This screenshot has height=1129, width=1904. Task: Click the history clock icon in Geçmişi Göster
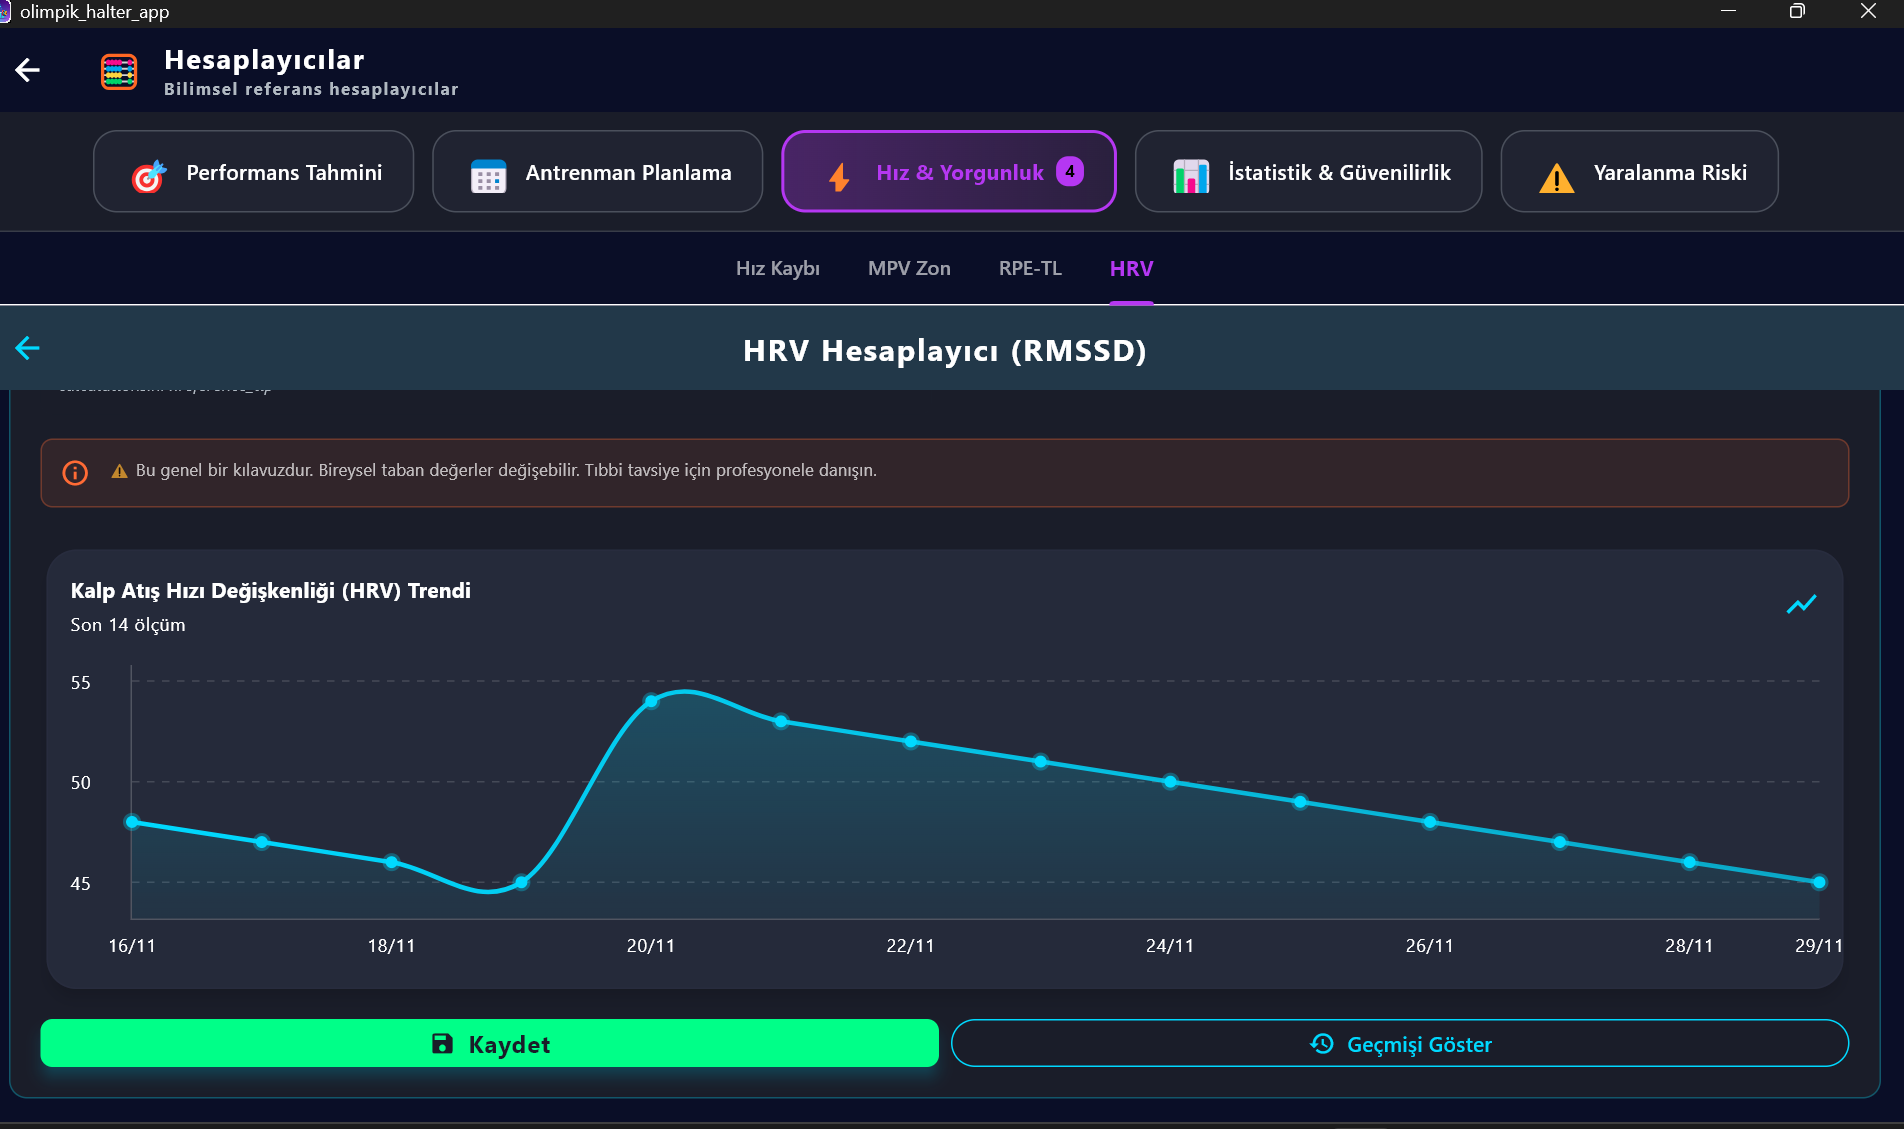(x=1320, y=1043)
